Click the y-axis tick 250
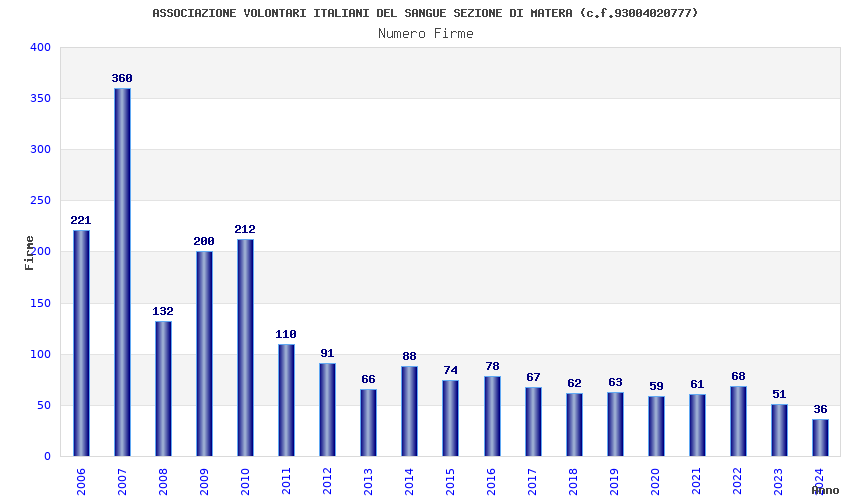The height and width of the screenshot is (500, 850). [x=40, y=201]
